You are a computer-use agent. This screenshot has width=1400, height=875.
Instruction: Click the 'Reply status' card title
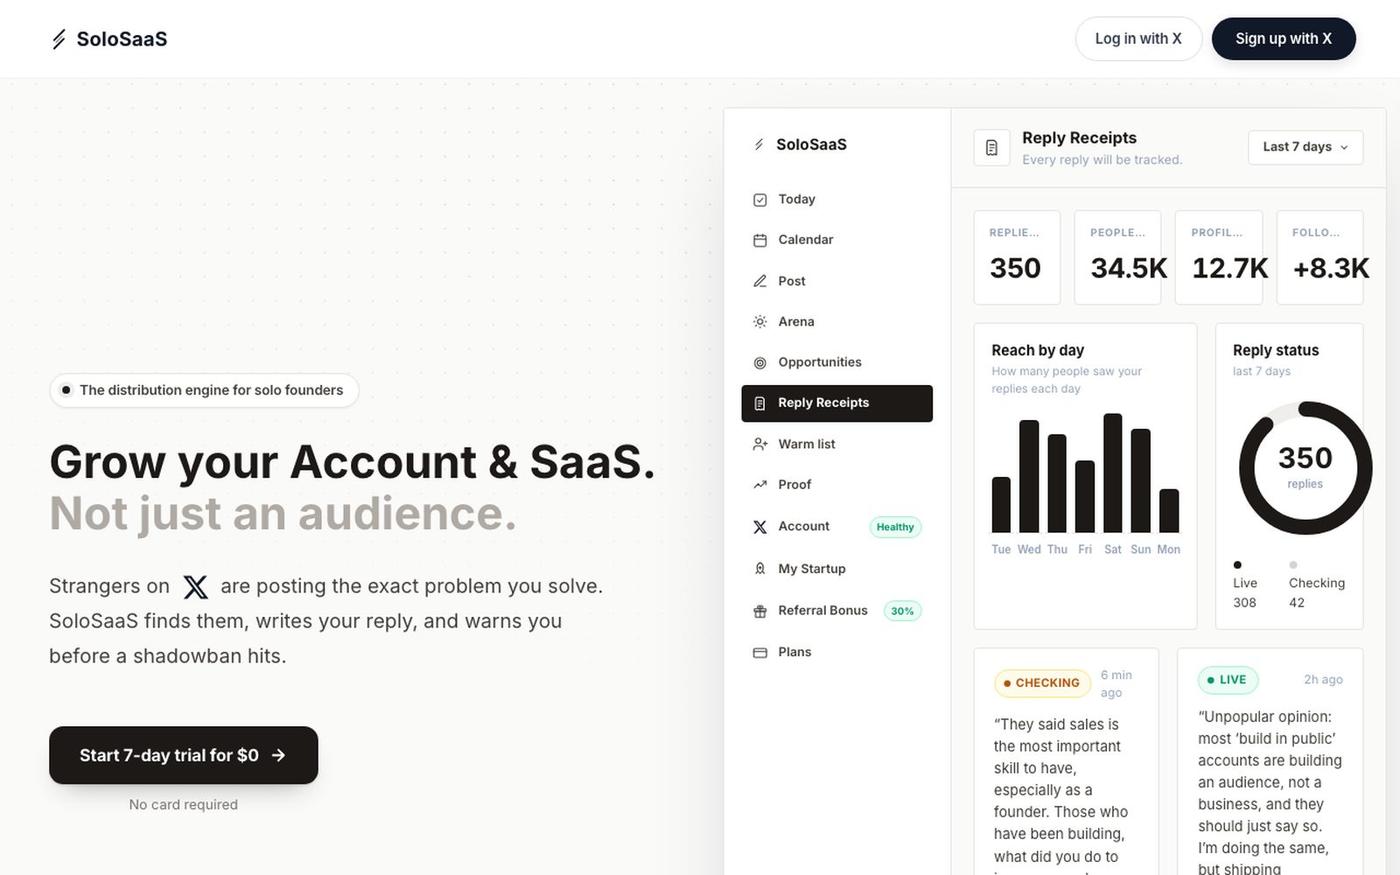[1276, 350]
